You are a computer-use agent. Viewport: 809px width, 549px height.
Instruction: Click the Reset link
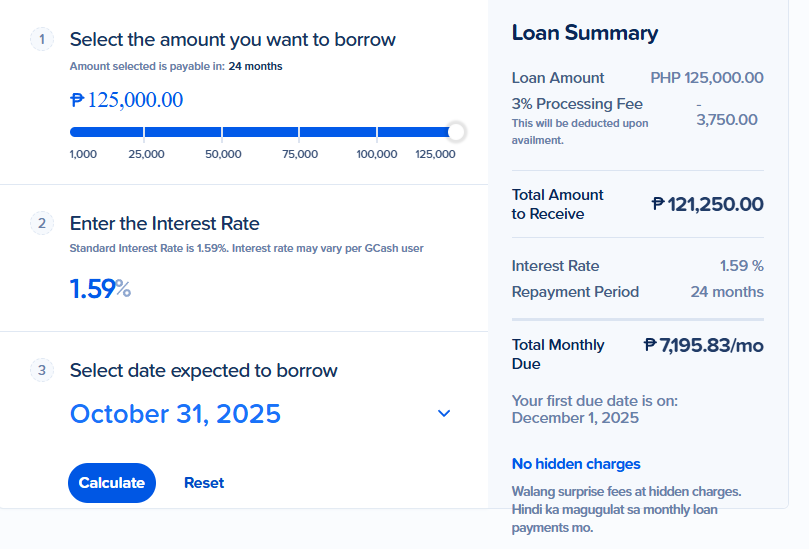204,482
